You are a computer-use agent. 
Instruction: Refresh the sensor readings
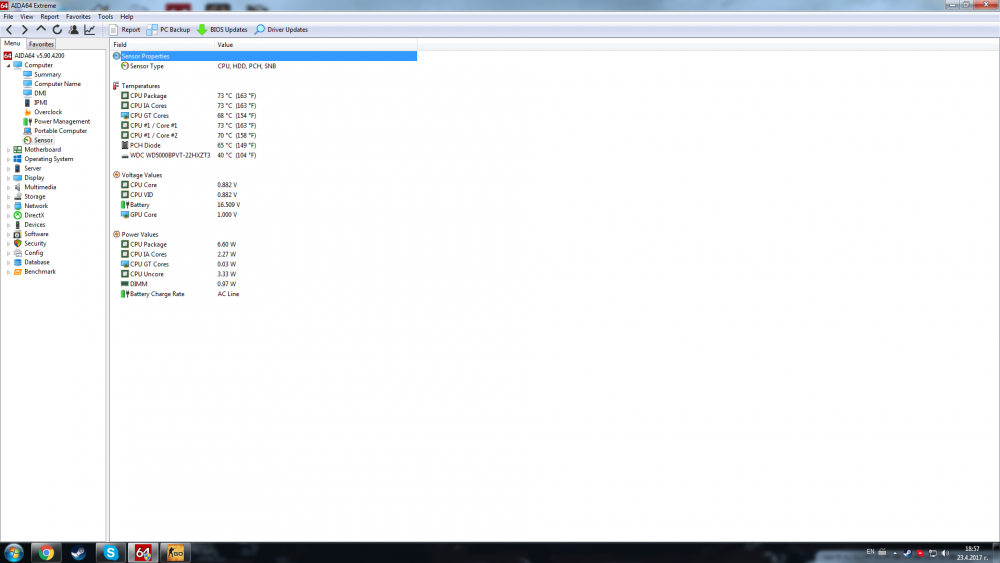[x=57, y=29]
